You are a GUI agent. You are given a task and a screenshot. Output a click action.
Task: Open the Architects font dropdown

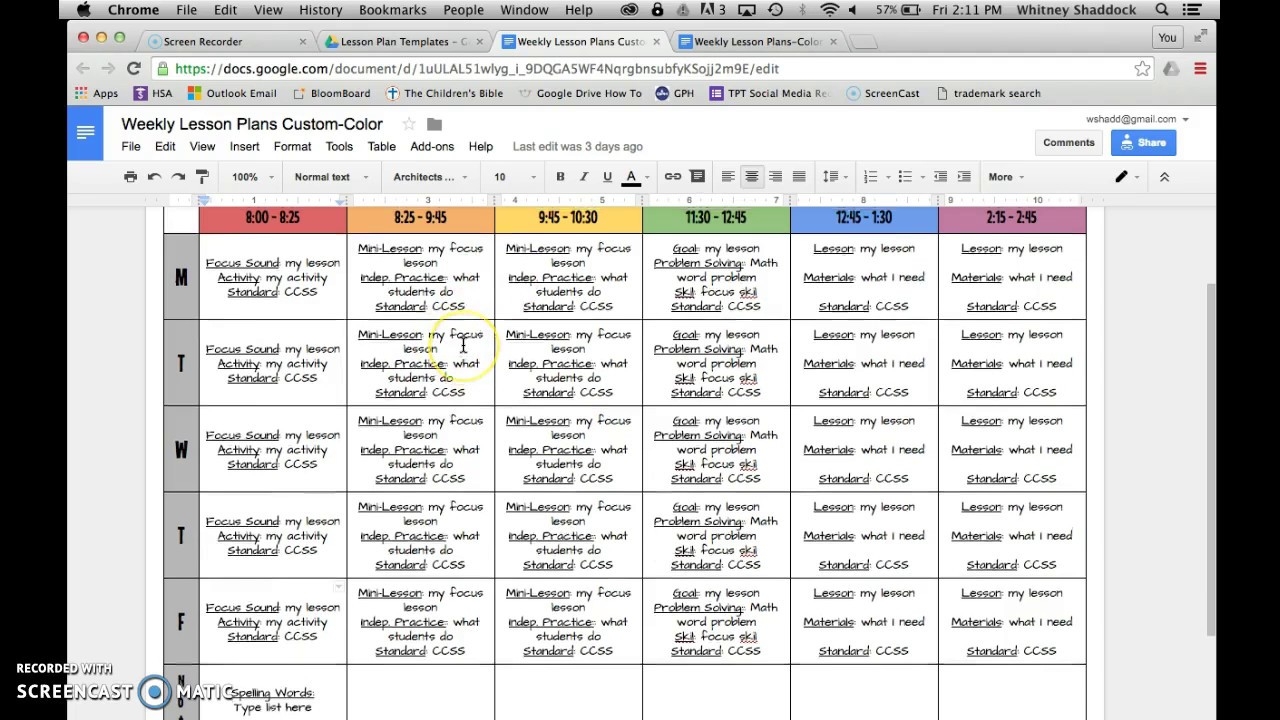point(430,176)
